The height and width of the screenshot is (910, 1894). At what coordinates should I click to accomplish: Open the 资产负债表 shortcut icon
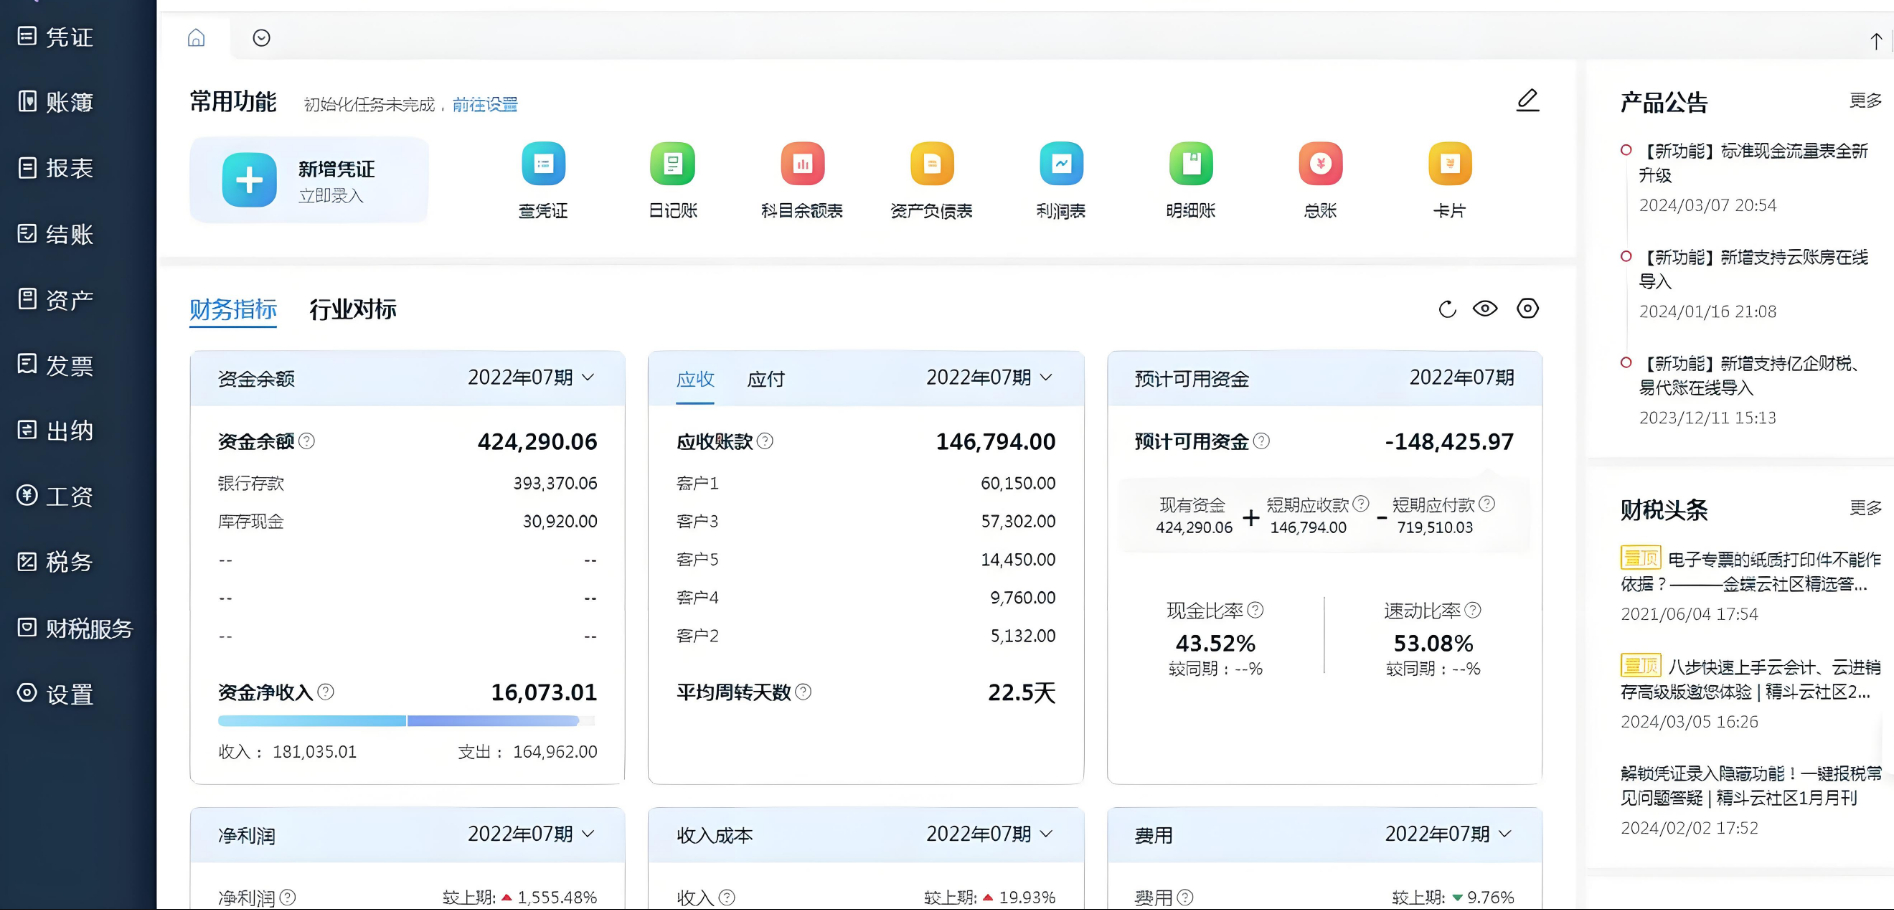(x=932, y=164)
